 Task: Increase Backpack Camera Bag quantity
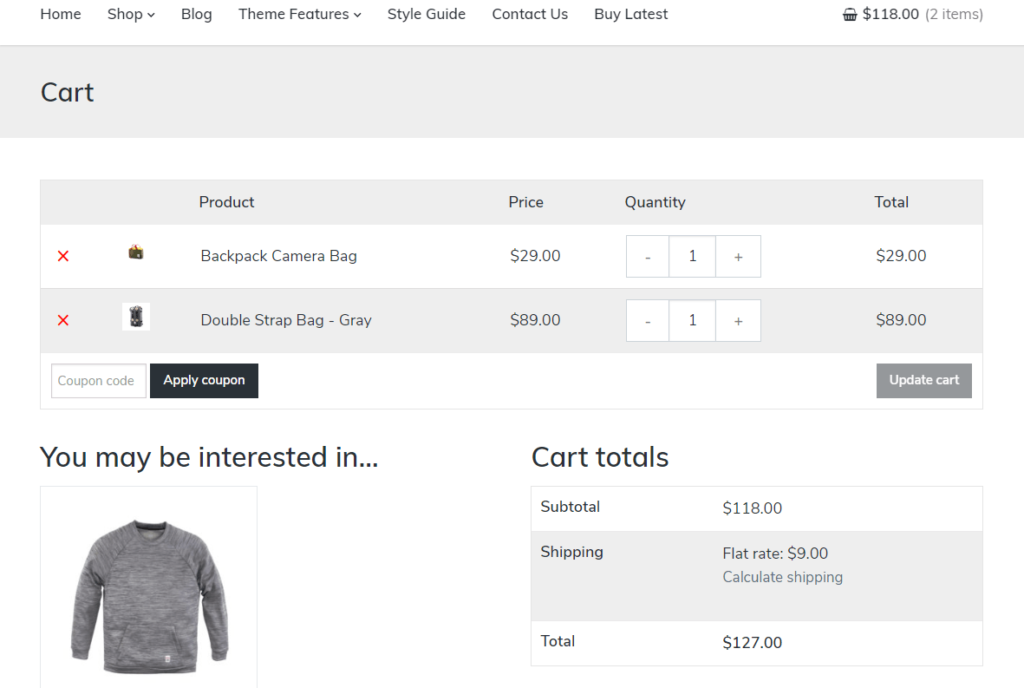[738, 257]
